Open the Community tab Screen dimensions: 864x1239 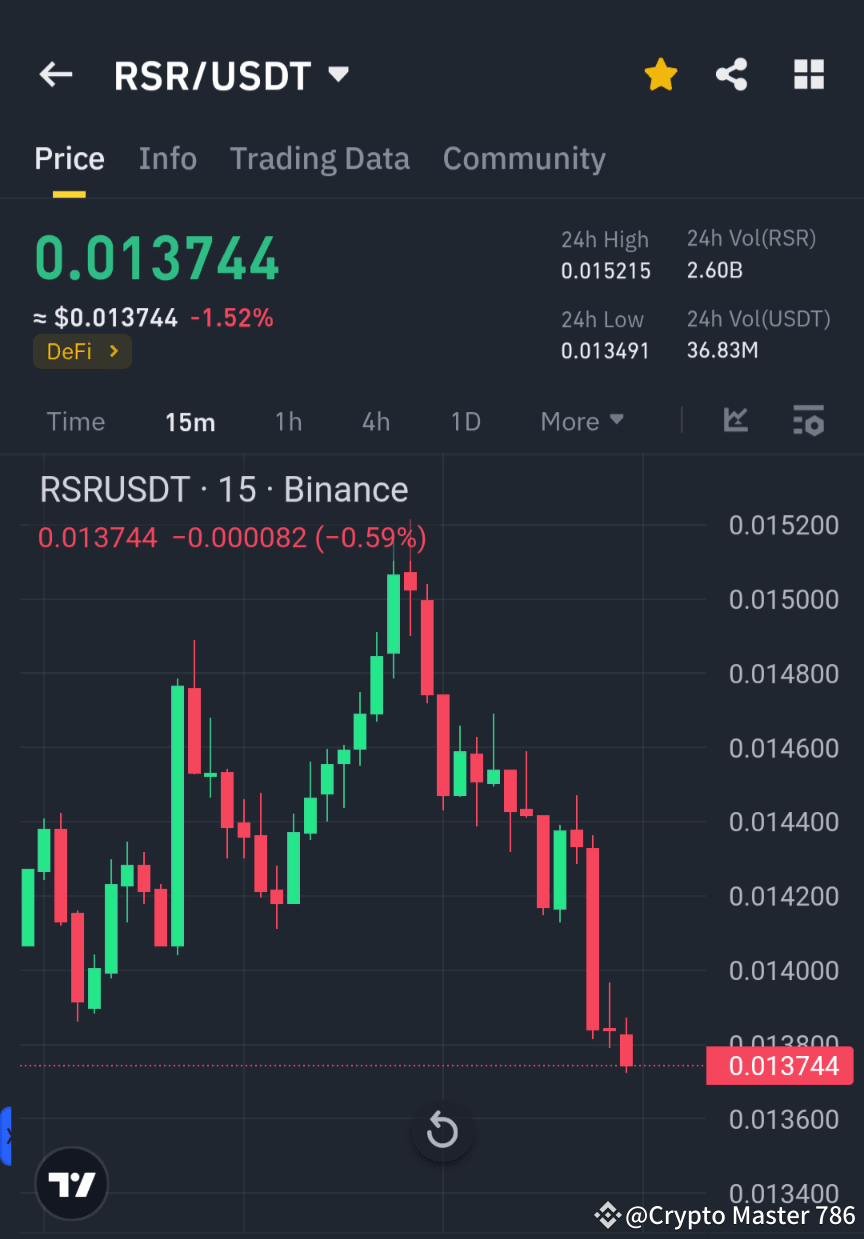[524, 158]
